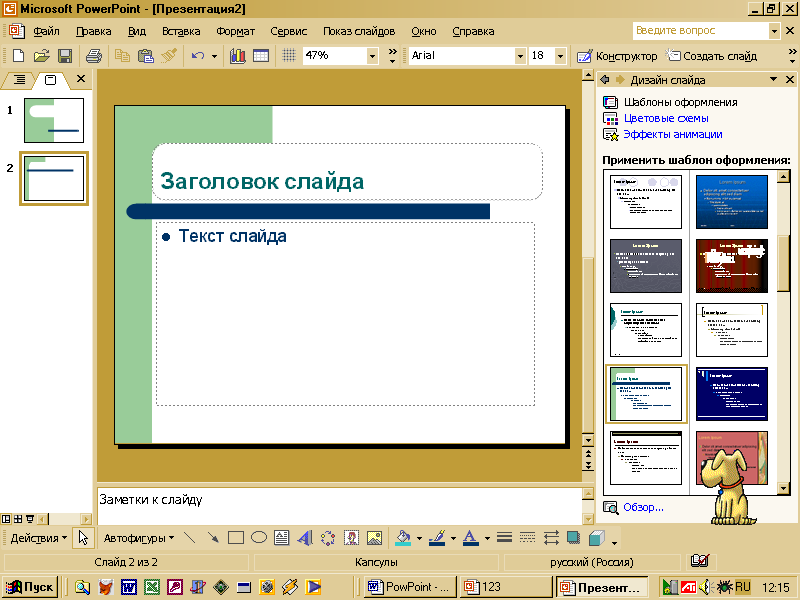Choose arrow style icon
This screenshot has height=600, width=800.
(551, 538)
